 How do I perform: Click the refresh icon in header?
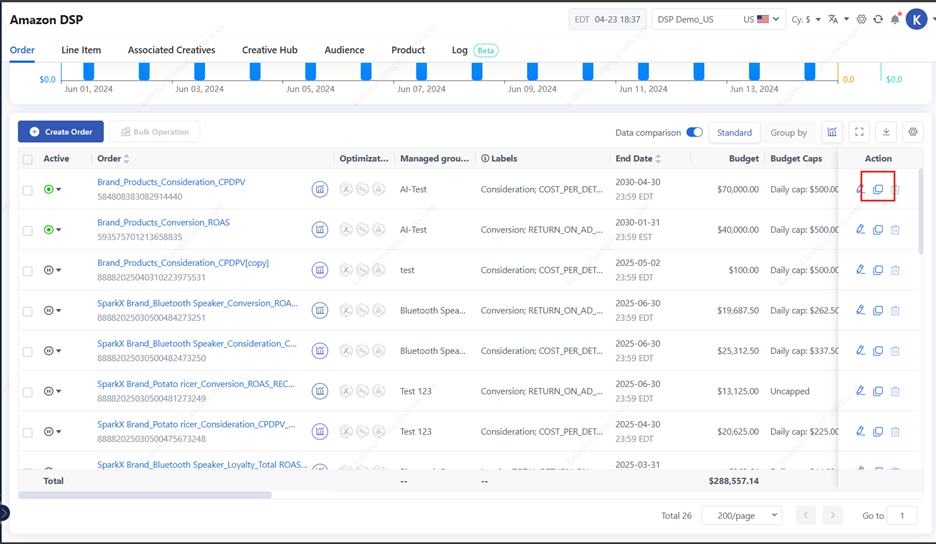tap(878, 19)
